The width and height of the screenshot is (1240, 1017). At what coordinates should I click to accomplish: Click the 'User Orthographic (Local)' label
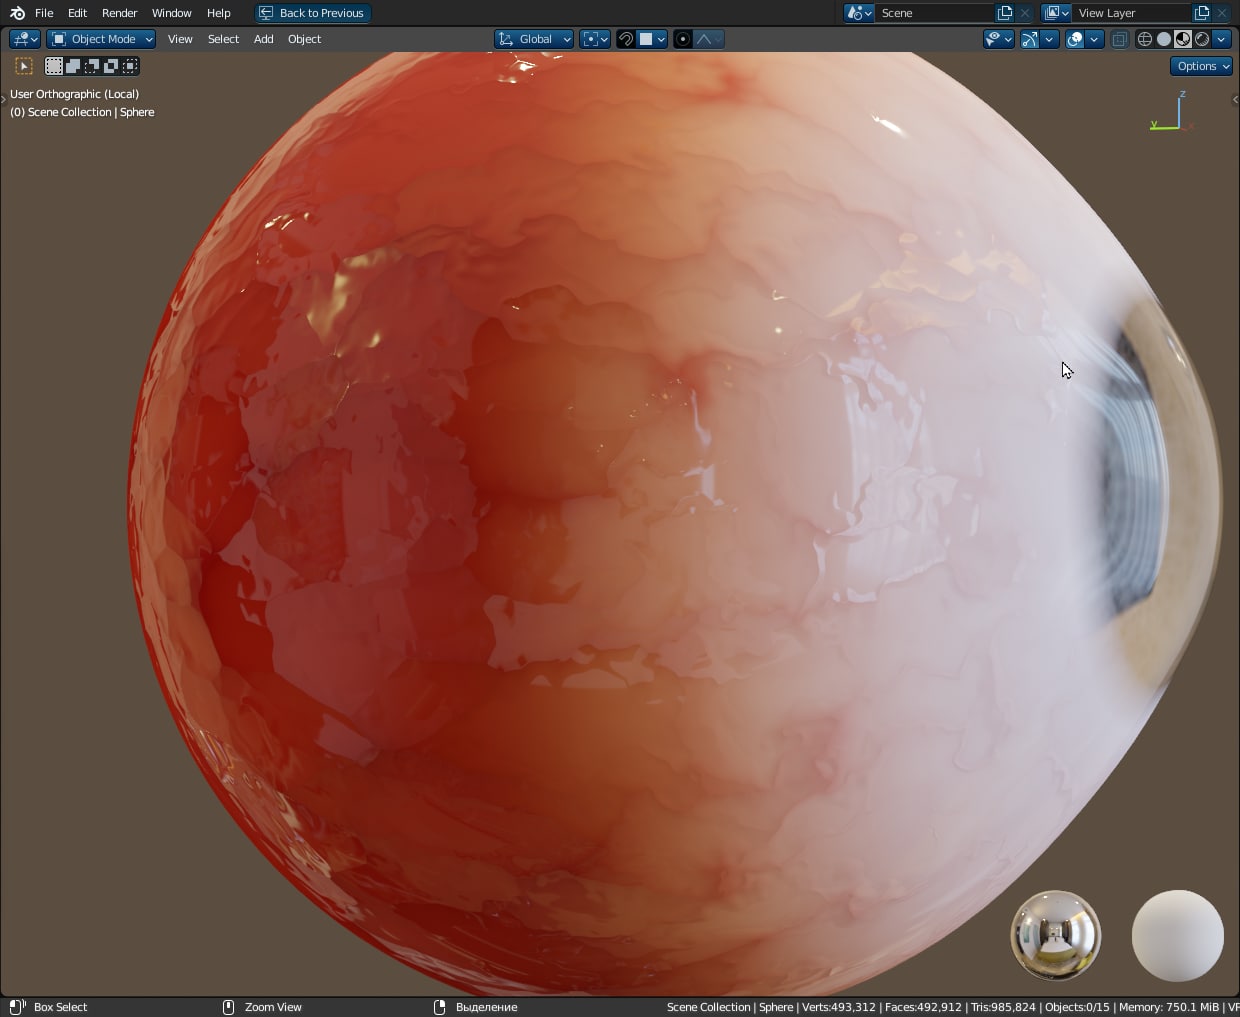(x=74, y=94)
